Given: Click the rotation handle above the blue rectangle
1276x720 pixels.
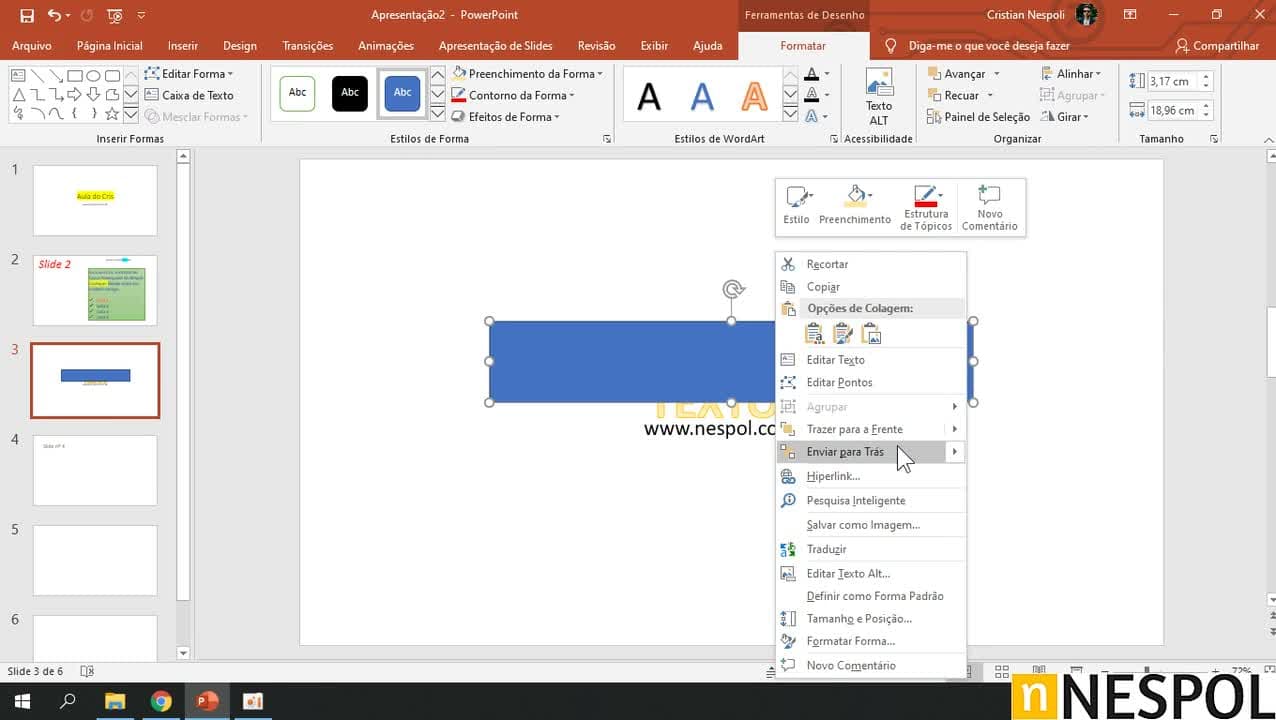Looking at the screenshot, I should coord(732,290).
